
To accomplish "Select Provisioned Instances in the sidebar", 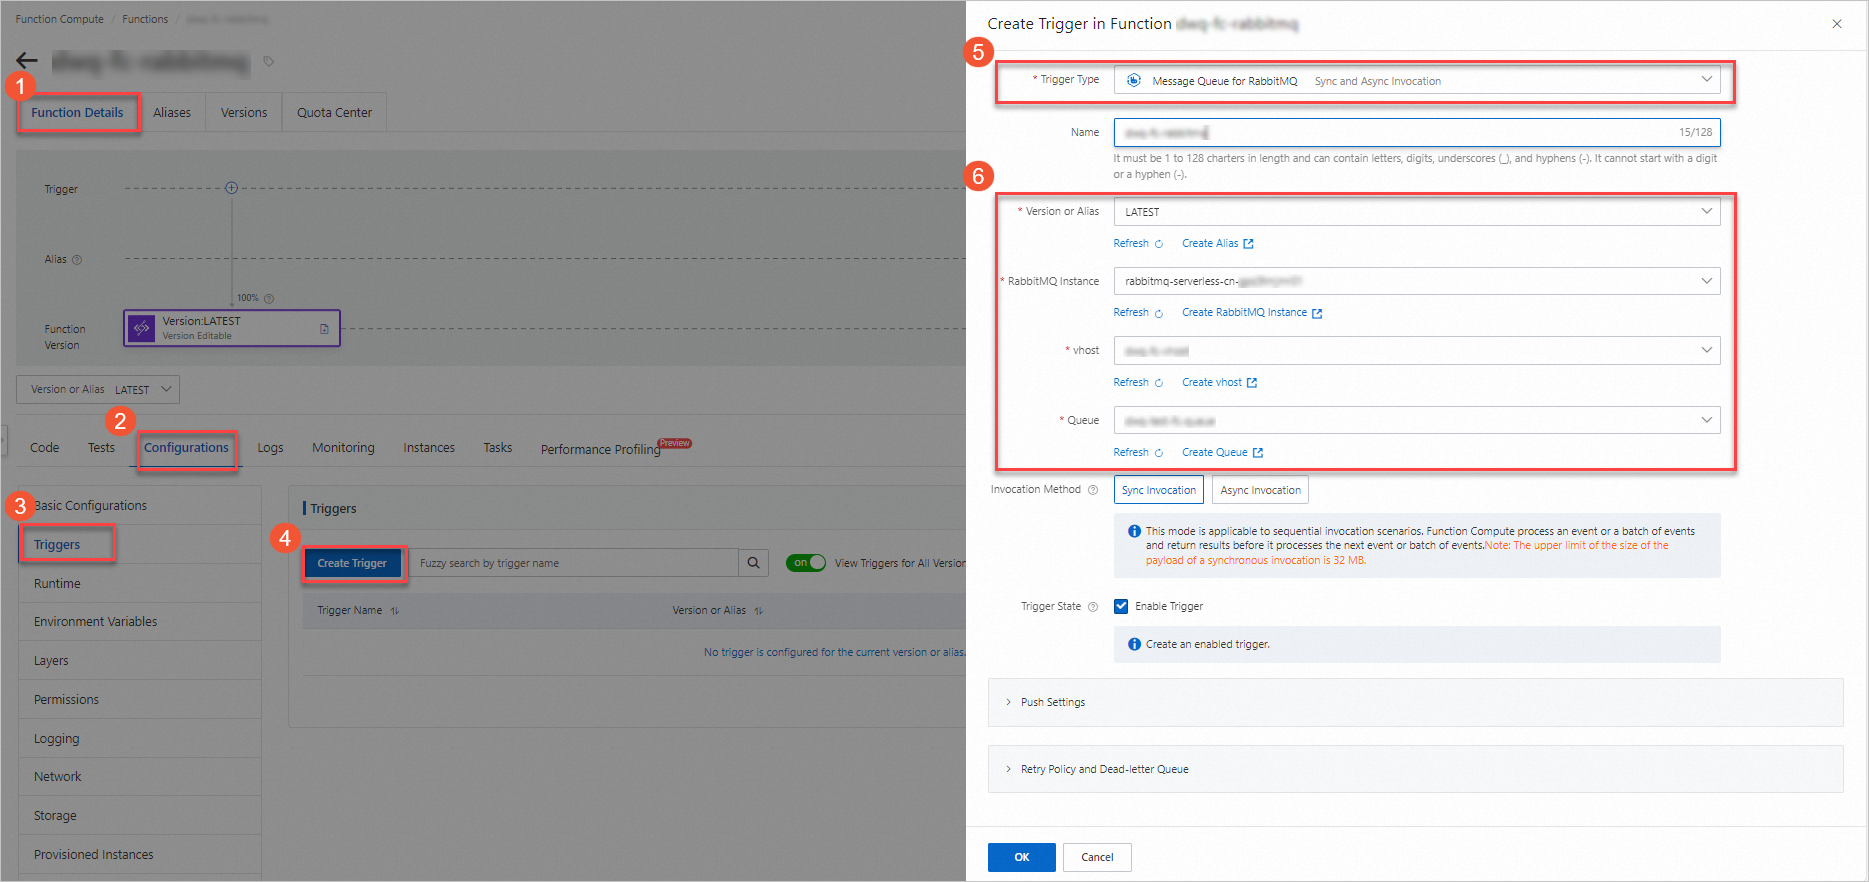I will point(140,855).
